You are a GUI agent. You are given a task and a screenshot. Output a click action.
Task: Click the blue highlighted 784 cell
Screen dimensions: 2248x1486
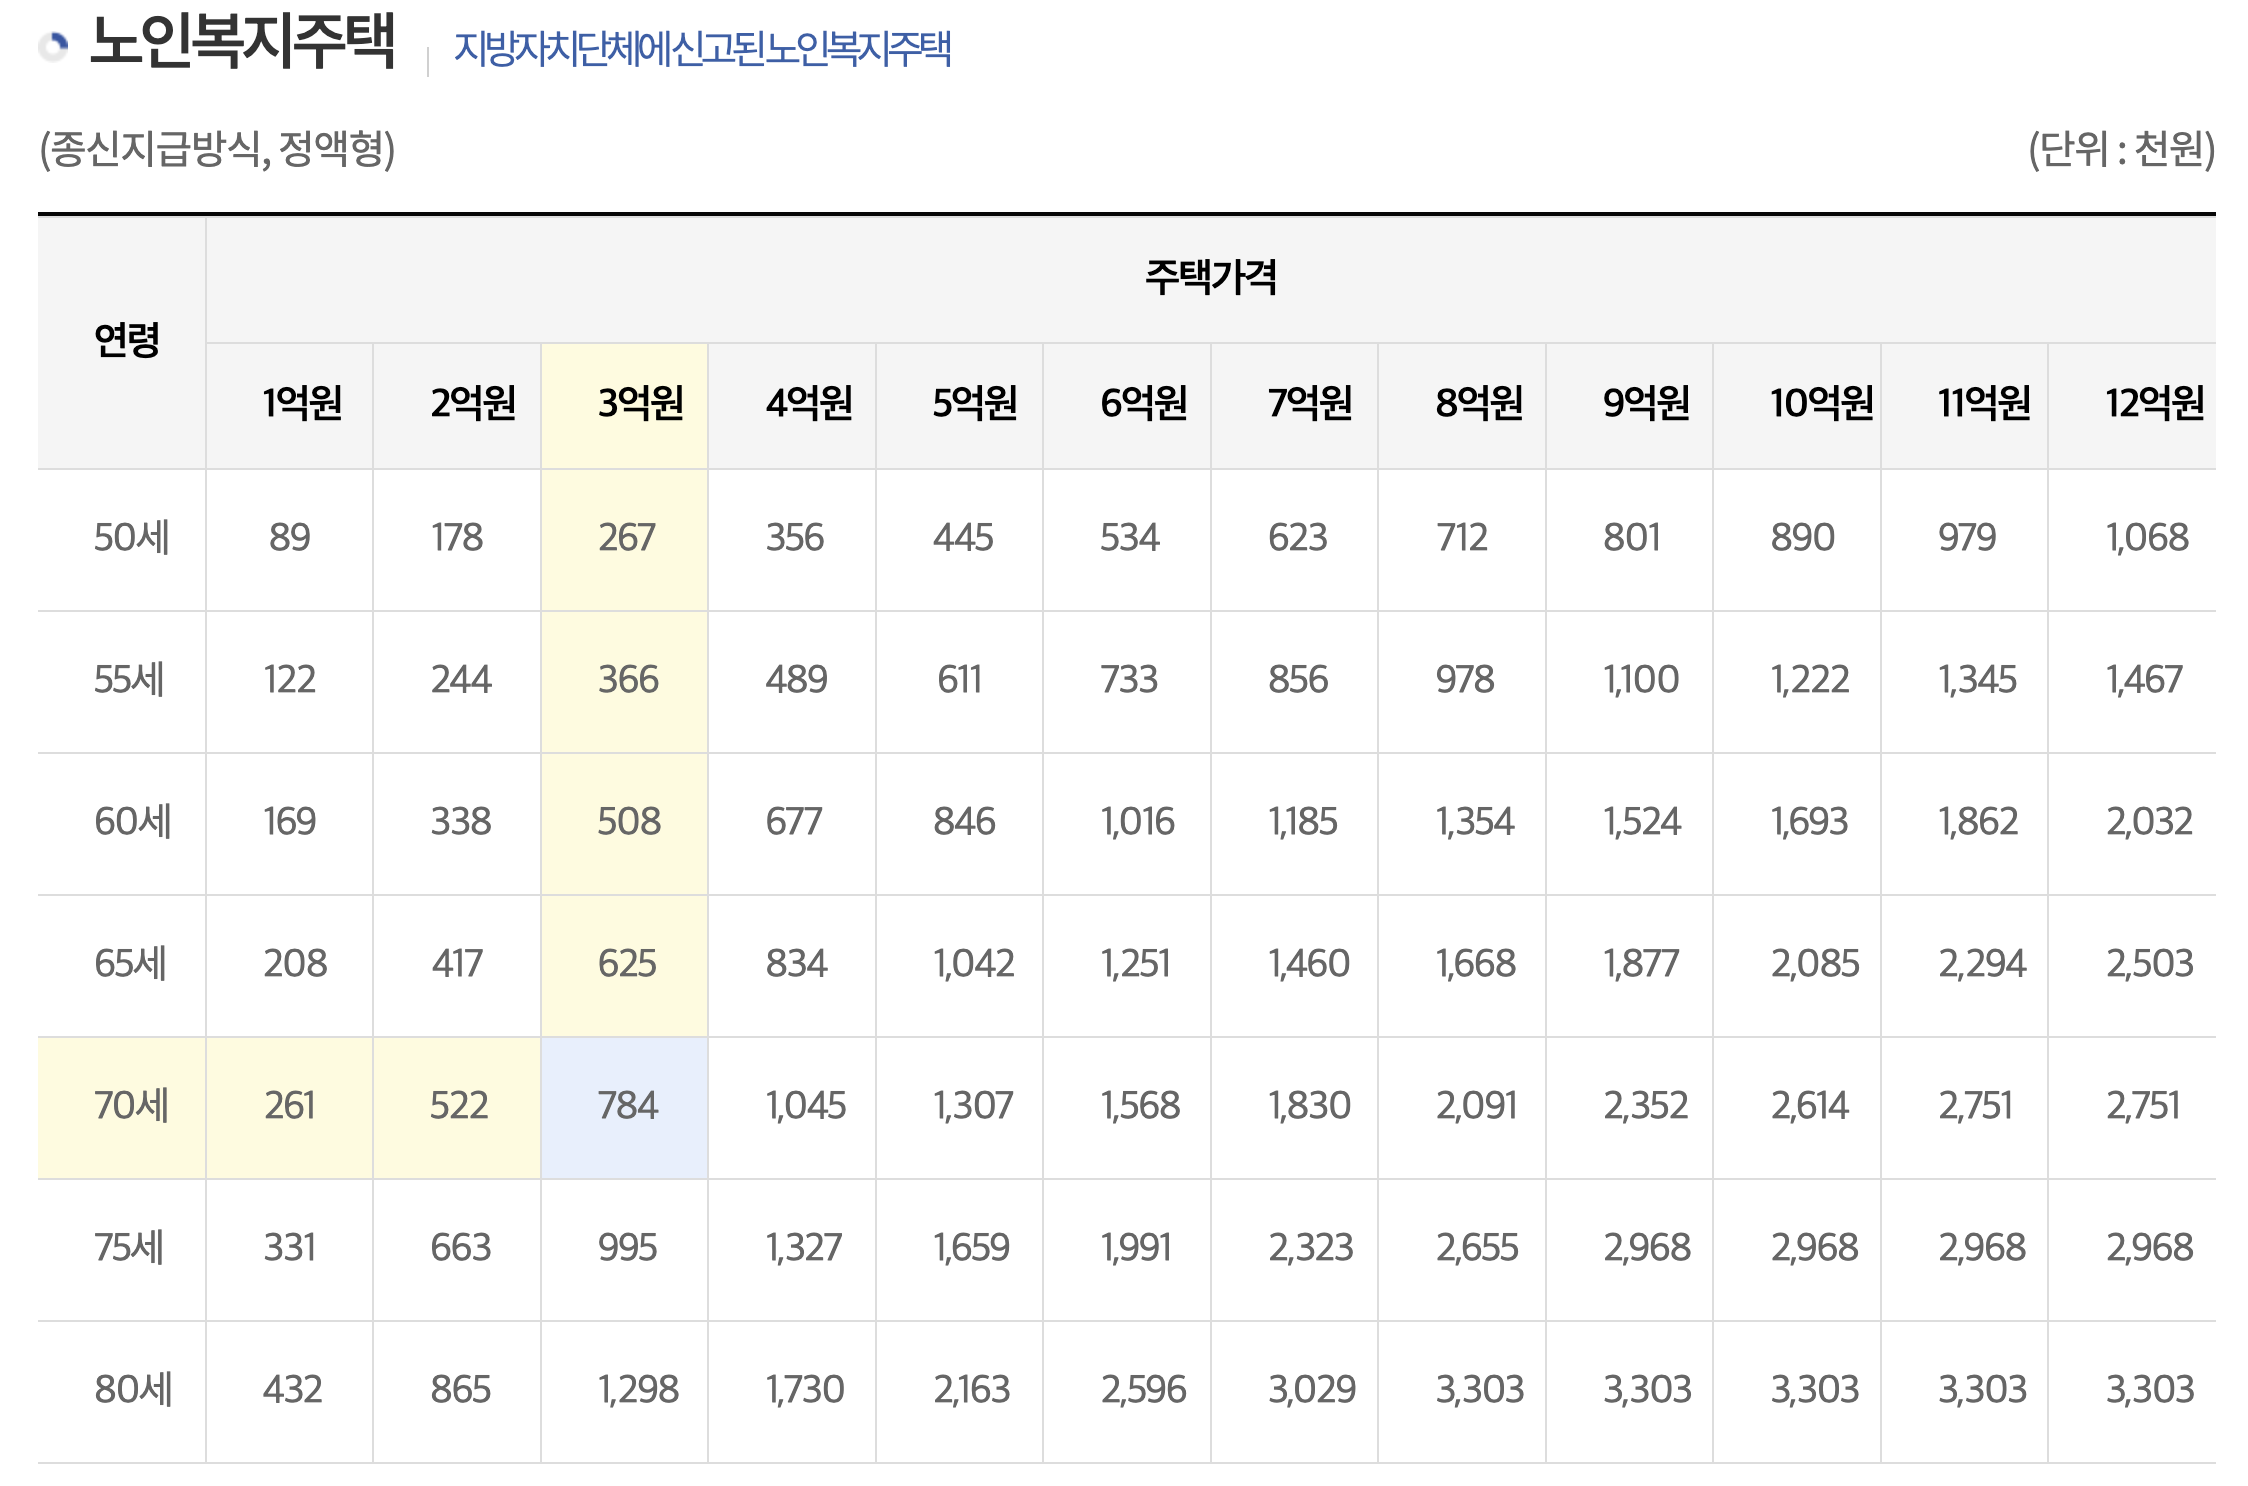coord(627,1106)
